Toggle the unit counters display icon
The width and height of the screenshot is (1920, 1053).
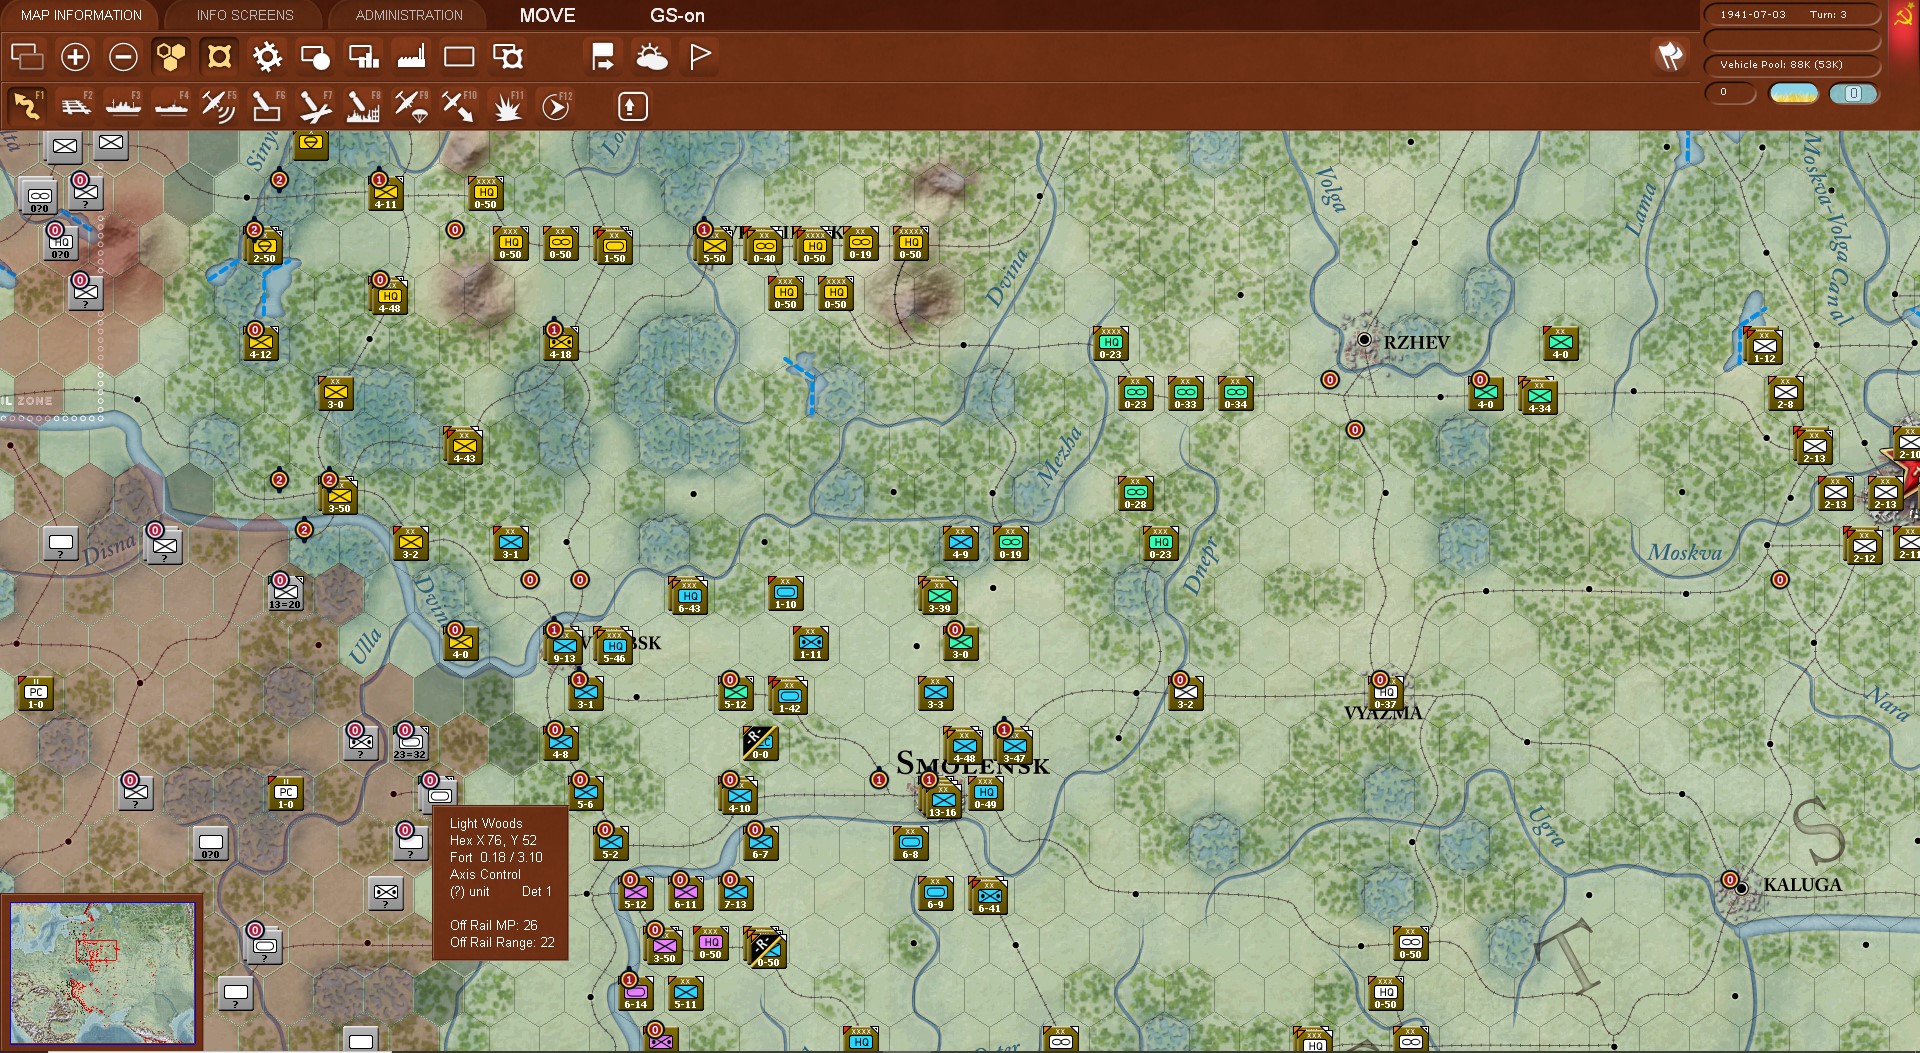click(27, 57)
